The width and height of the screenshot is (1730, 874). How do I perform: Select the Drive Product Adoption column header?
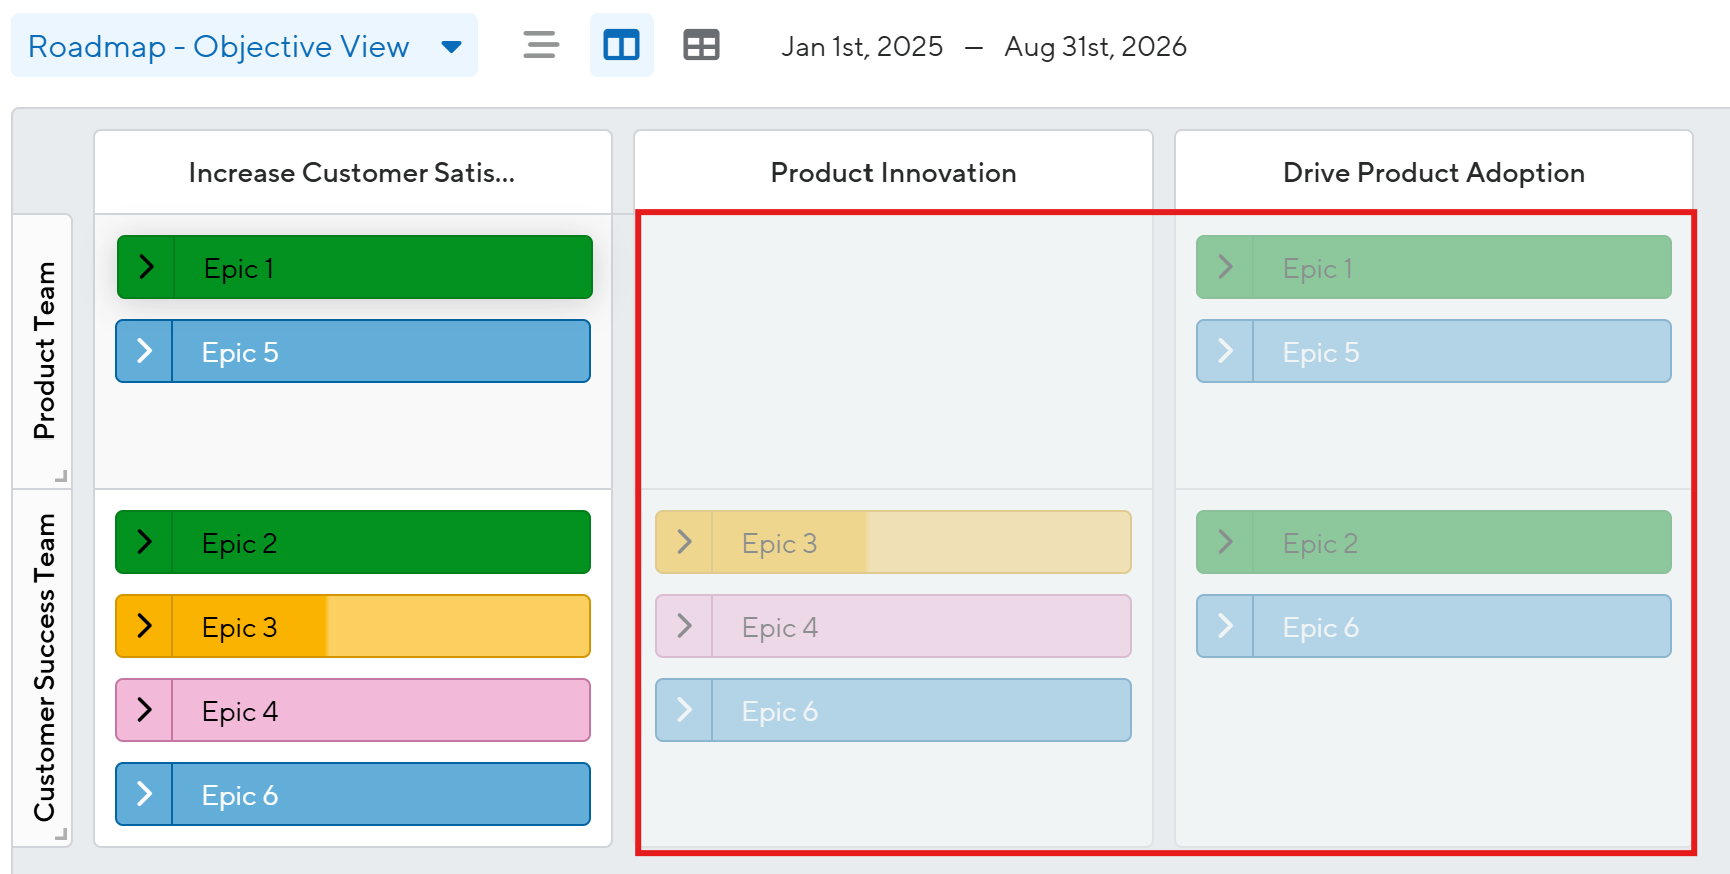point(1433,173)
